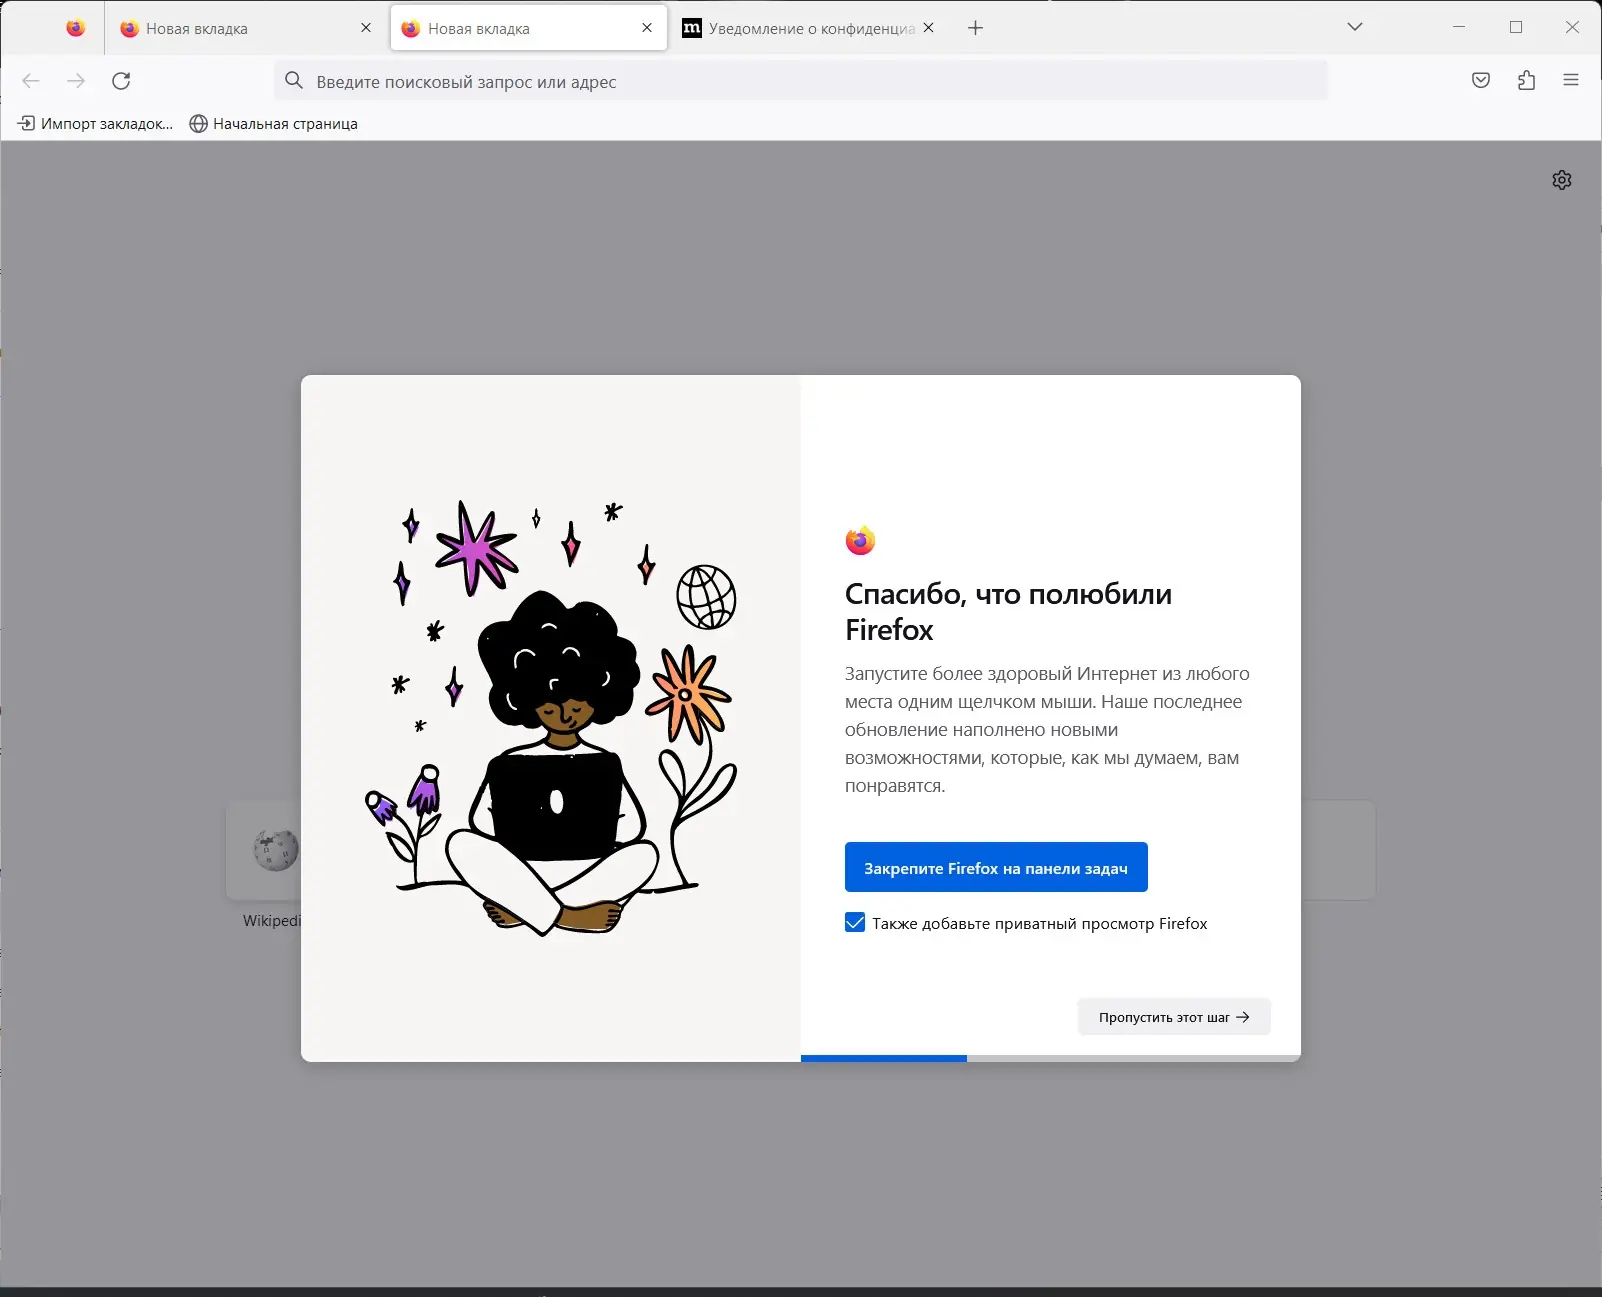Image resolution: width=1602 pixels, height=1297 pixels.
Task: Switch to the first Новая вкладка tab
Action: coord(247,28)
